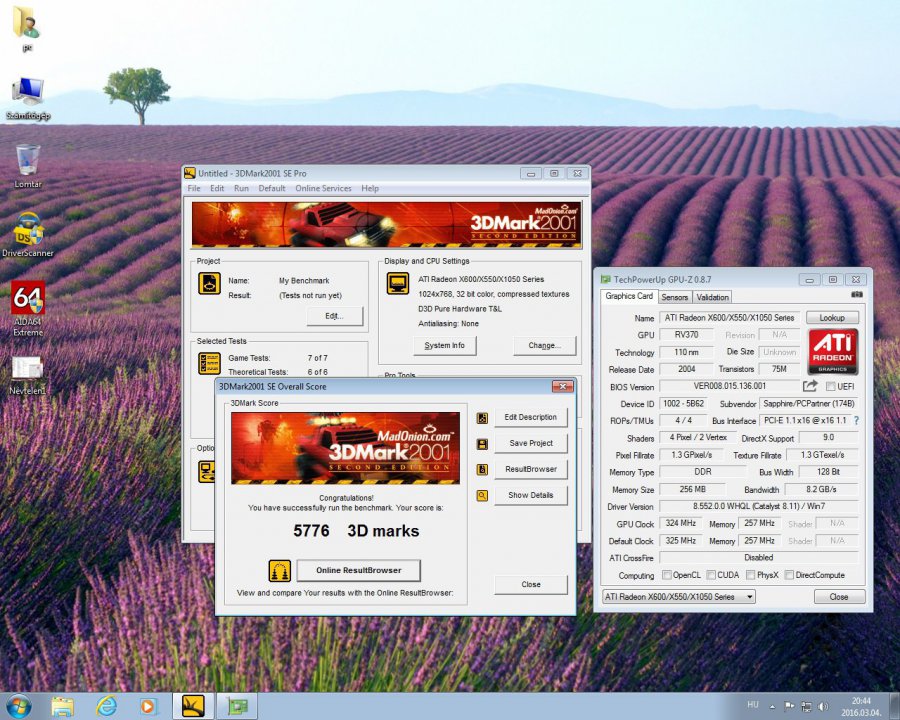Select the Graphics Card tab in GPU-Z
The height and width of the screenshot is (720, 900).
[x=629, y=296]
